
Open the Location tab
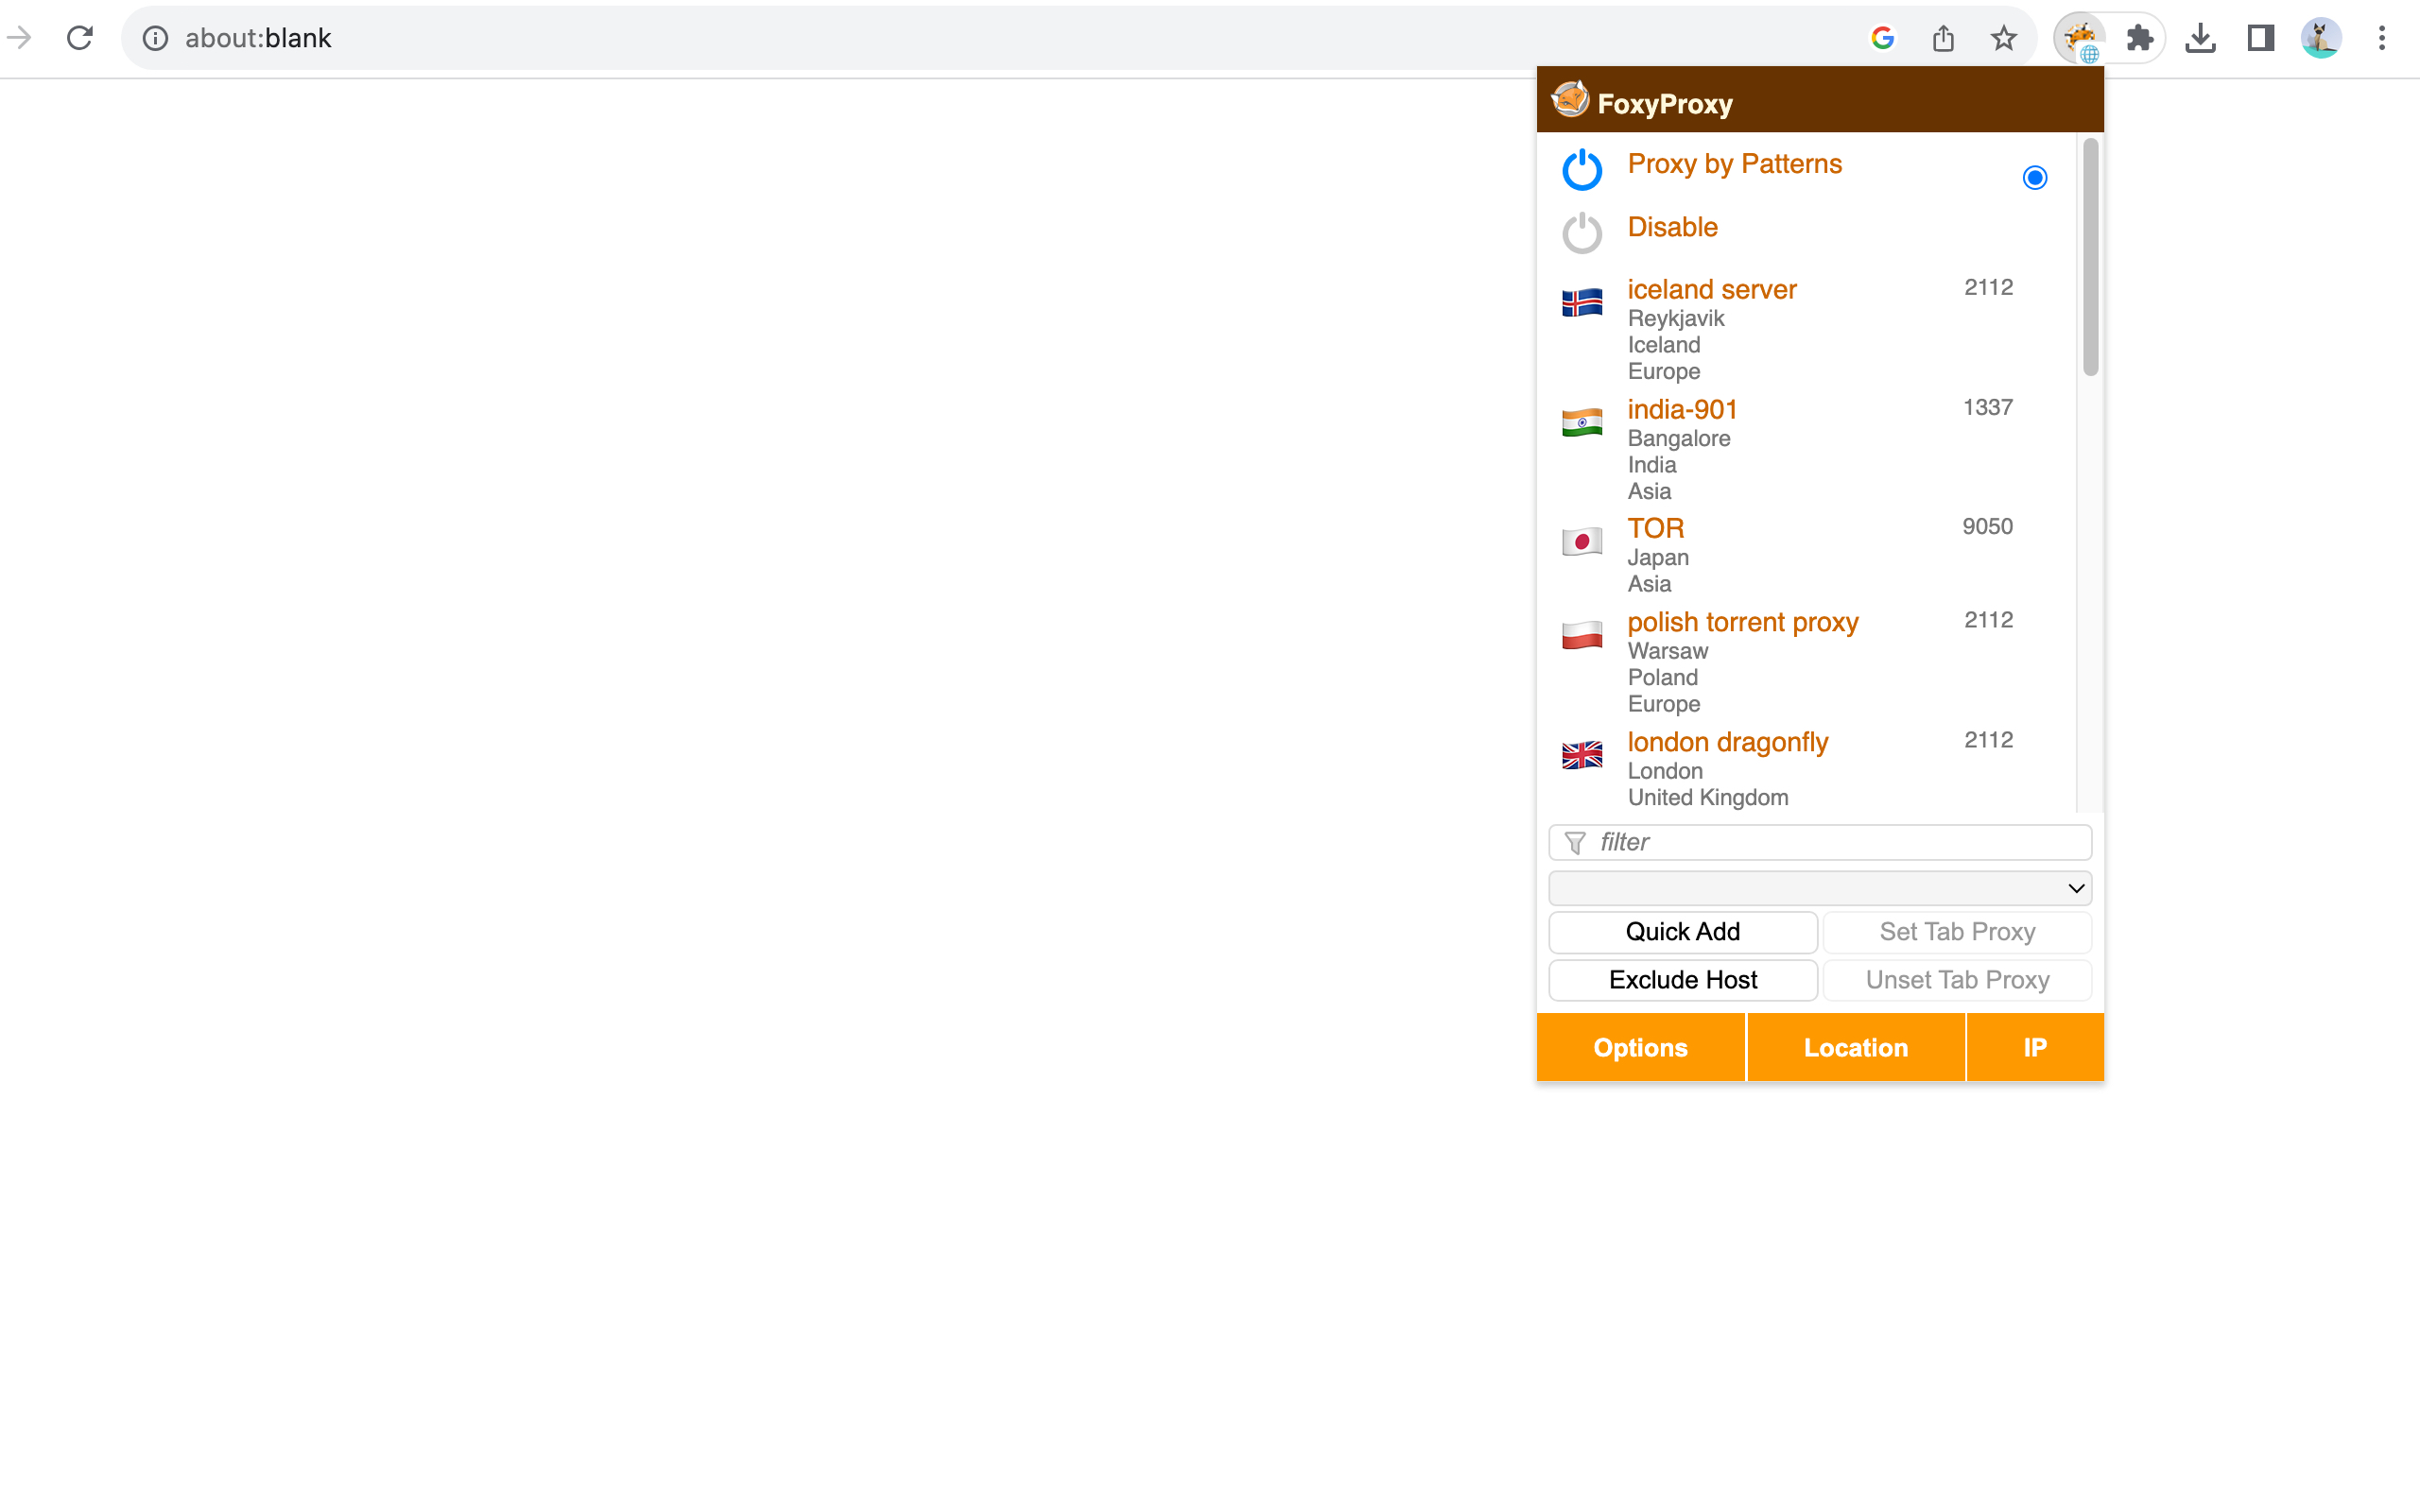point(1856,1047)
